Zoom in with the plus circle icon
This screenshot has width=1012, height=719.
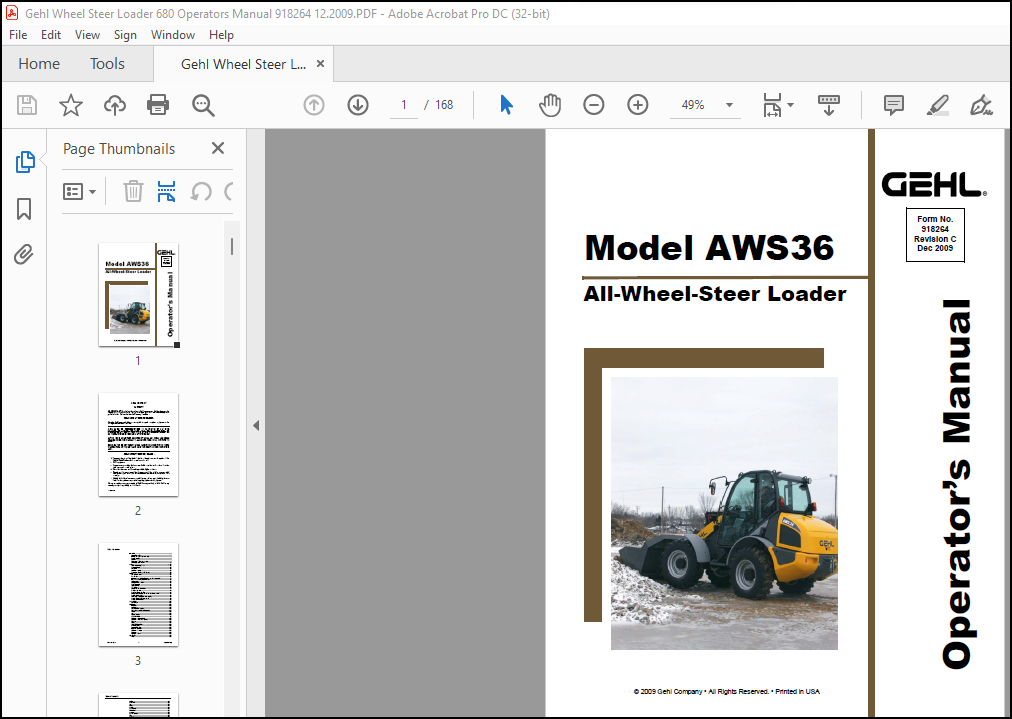click(638, 105)
